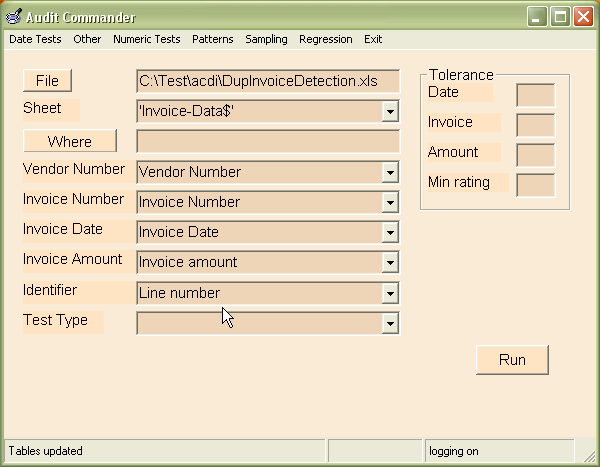Click the Min rating label

(459, 182)
